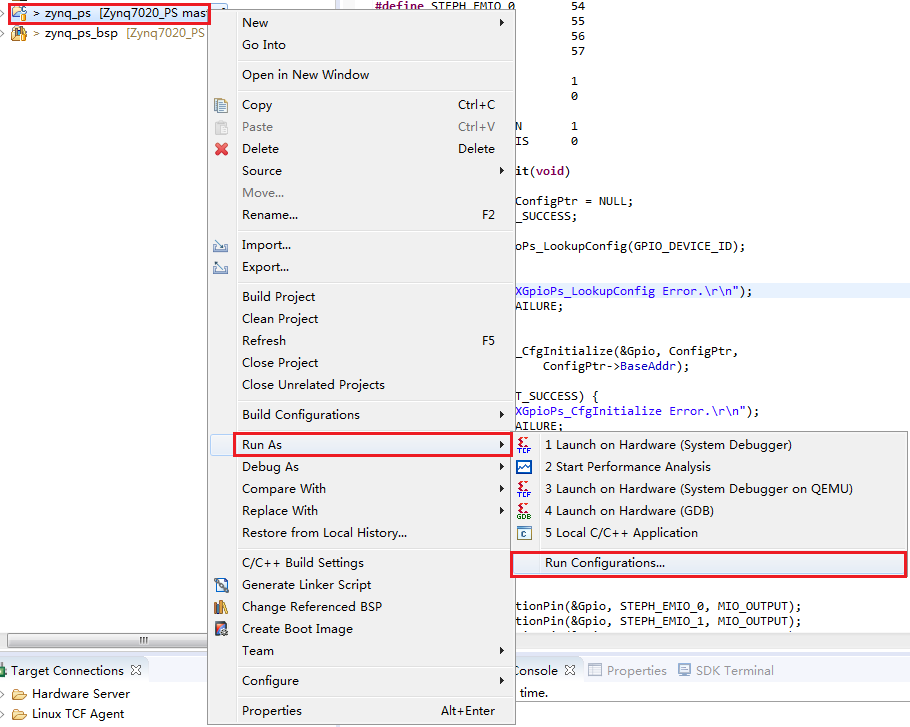Click the red Delete icon

click(x=221, y=149)
